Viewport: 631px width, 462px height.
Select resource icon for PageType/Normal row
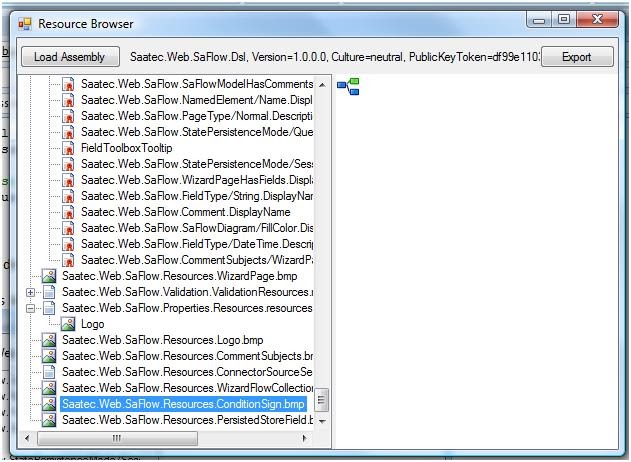(68, 116)
